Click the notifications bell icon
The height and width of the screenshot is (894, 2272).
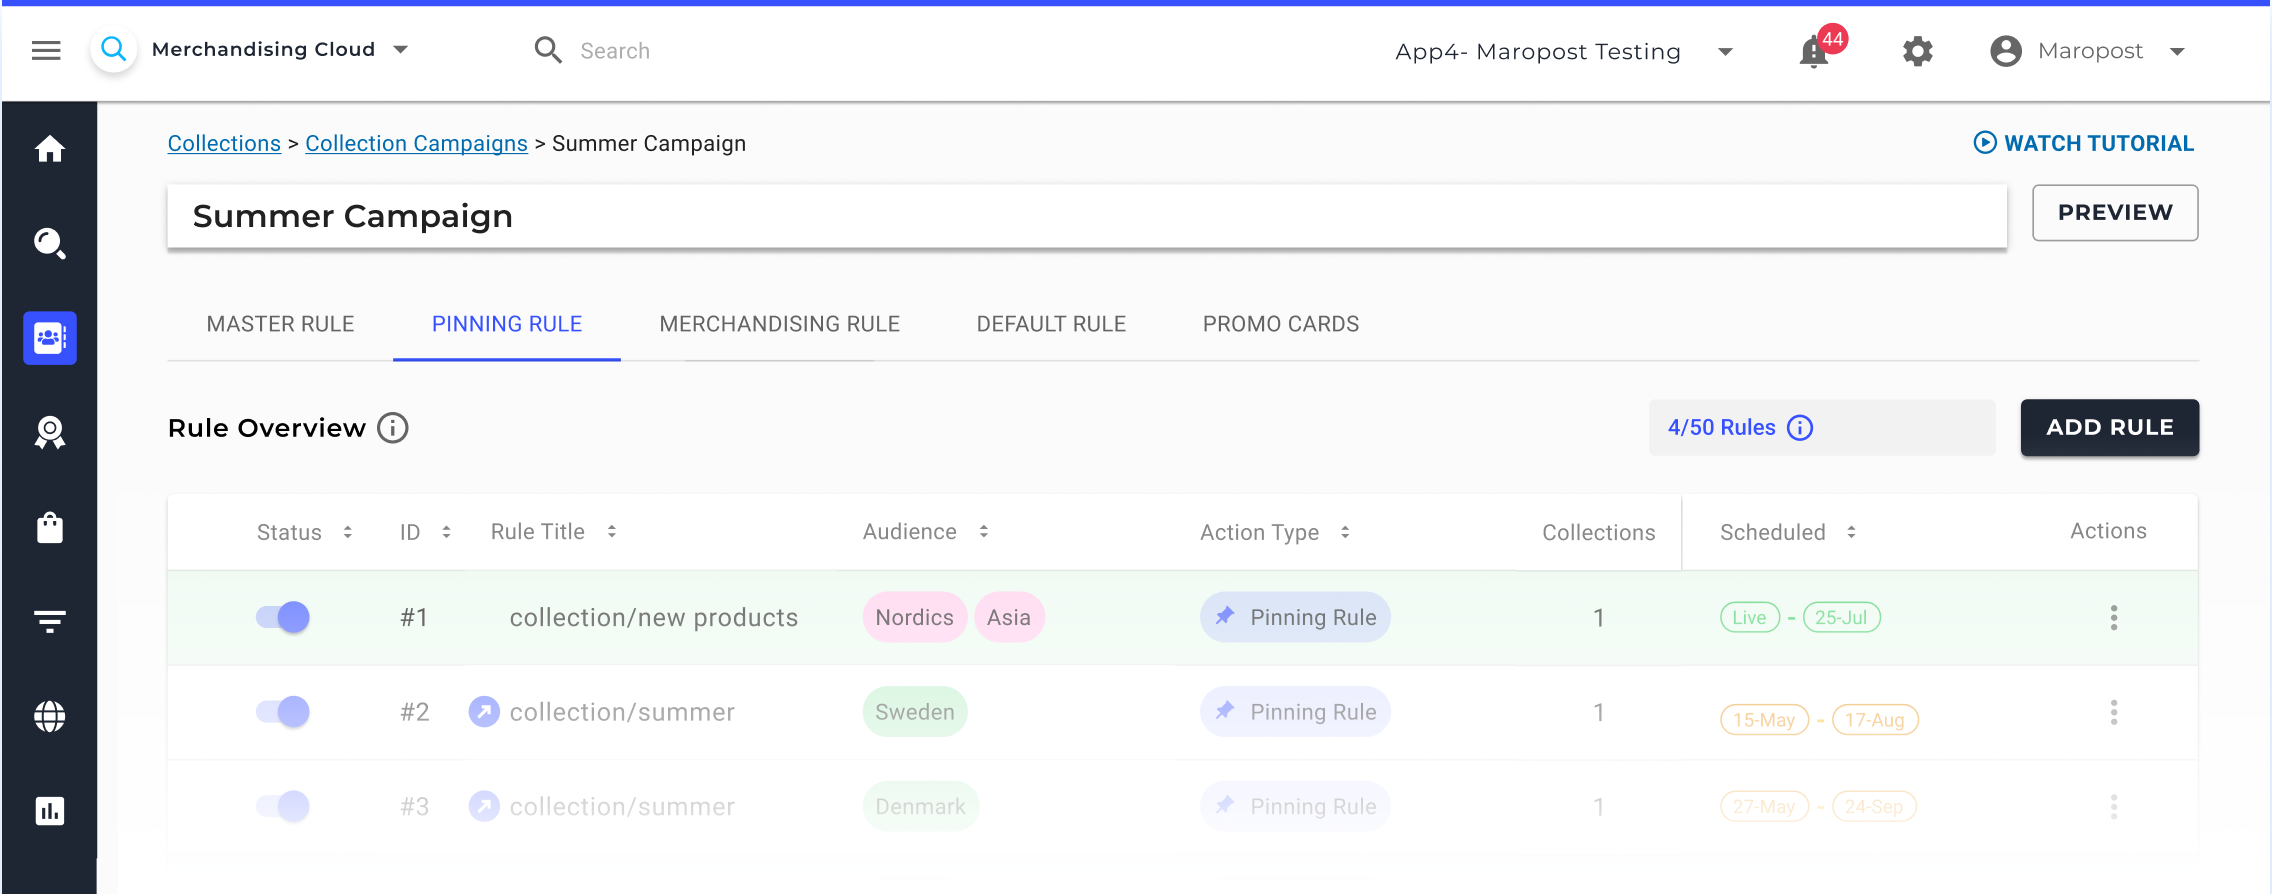click(x=1814, y=52)
